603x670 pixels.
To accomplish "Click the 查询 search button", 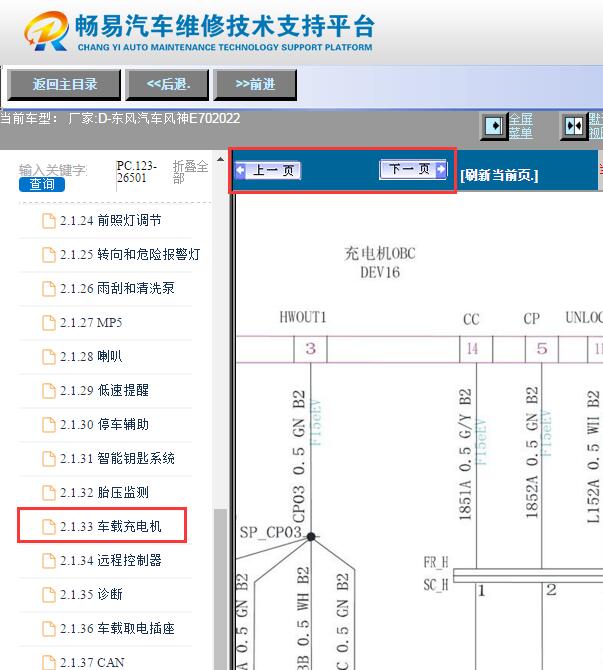I will click(41, 184).
